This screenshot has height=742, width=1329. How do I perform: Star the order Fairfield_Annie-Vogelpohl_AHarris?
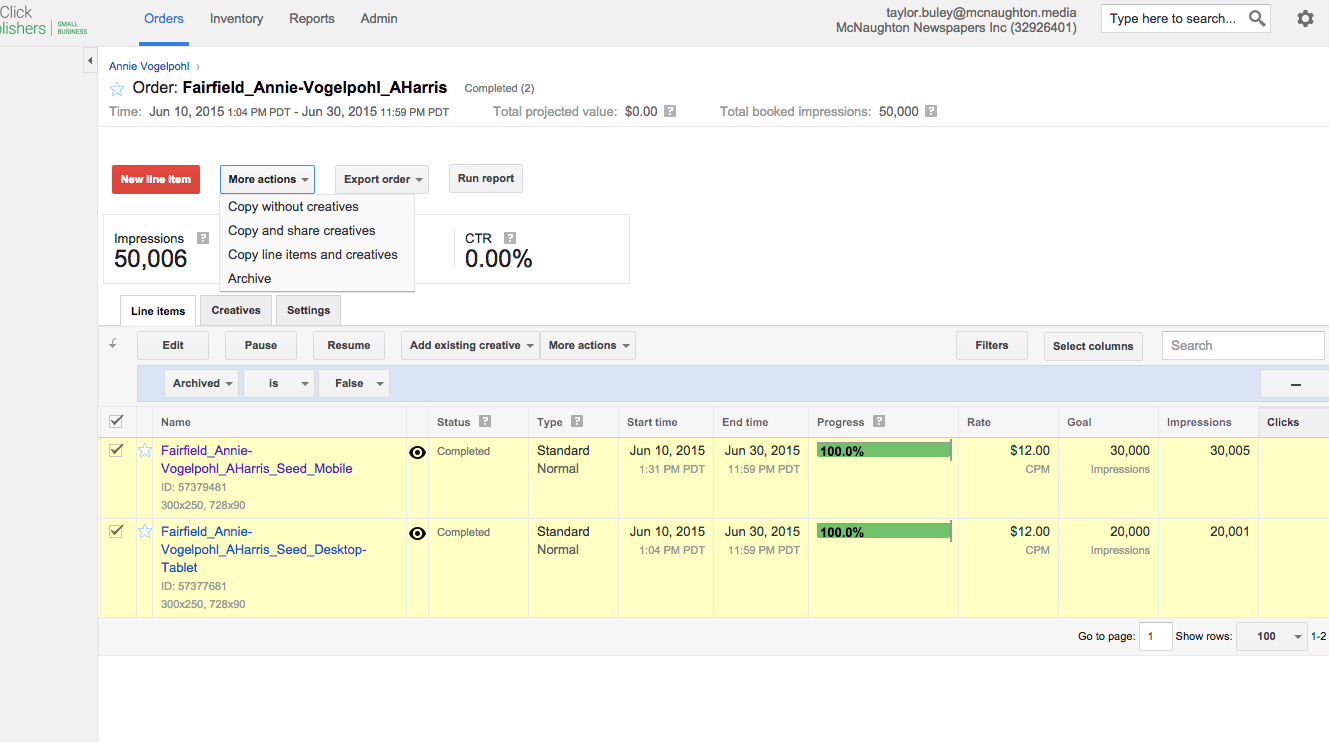(x=117, y=89)
